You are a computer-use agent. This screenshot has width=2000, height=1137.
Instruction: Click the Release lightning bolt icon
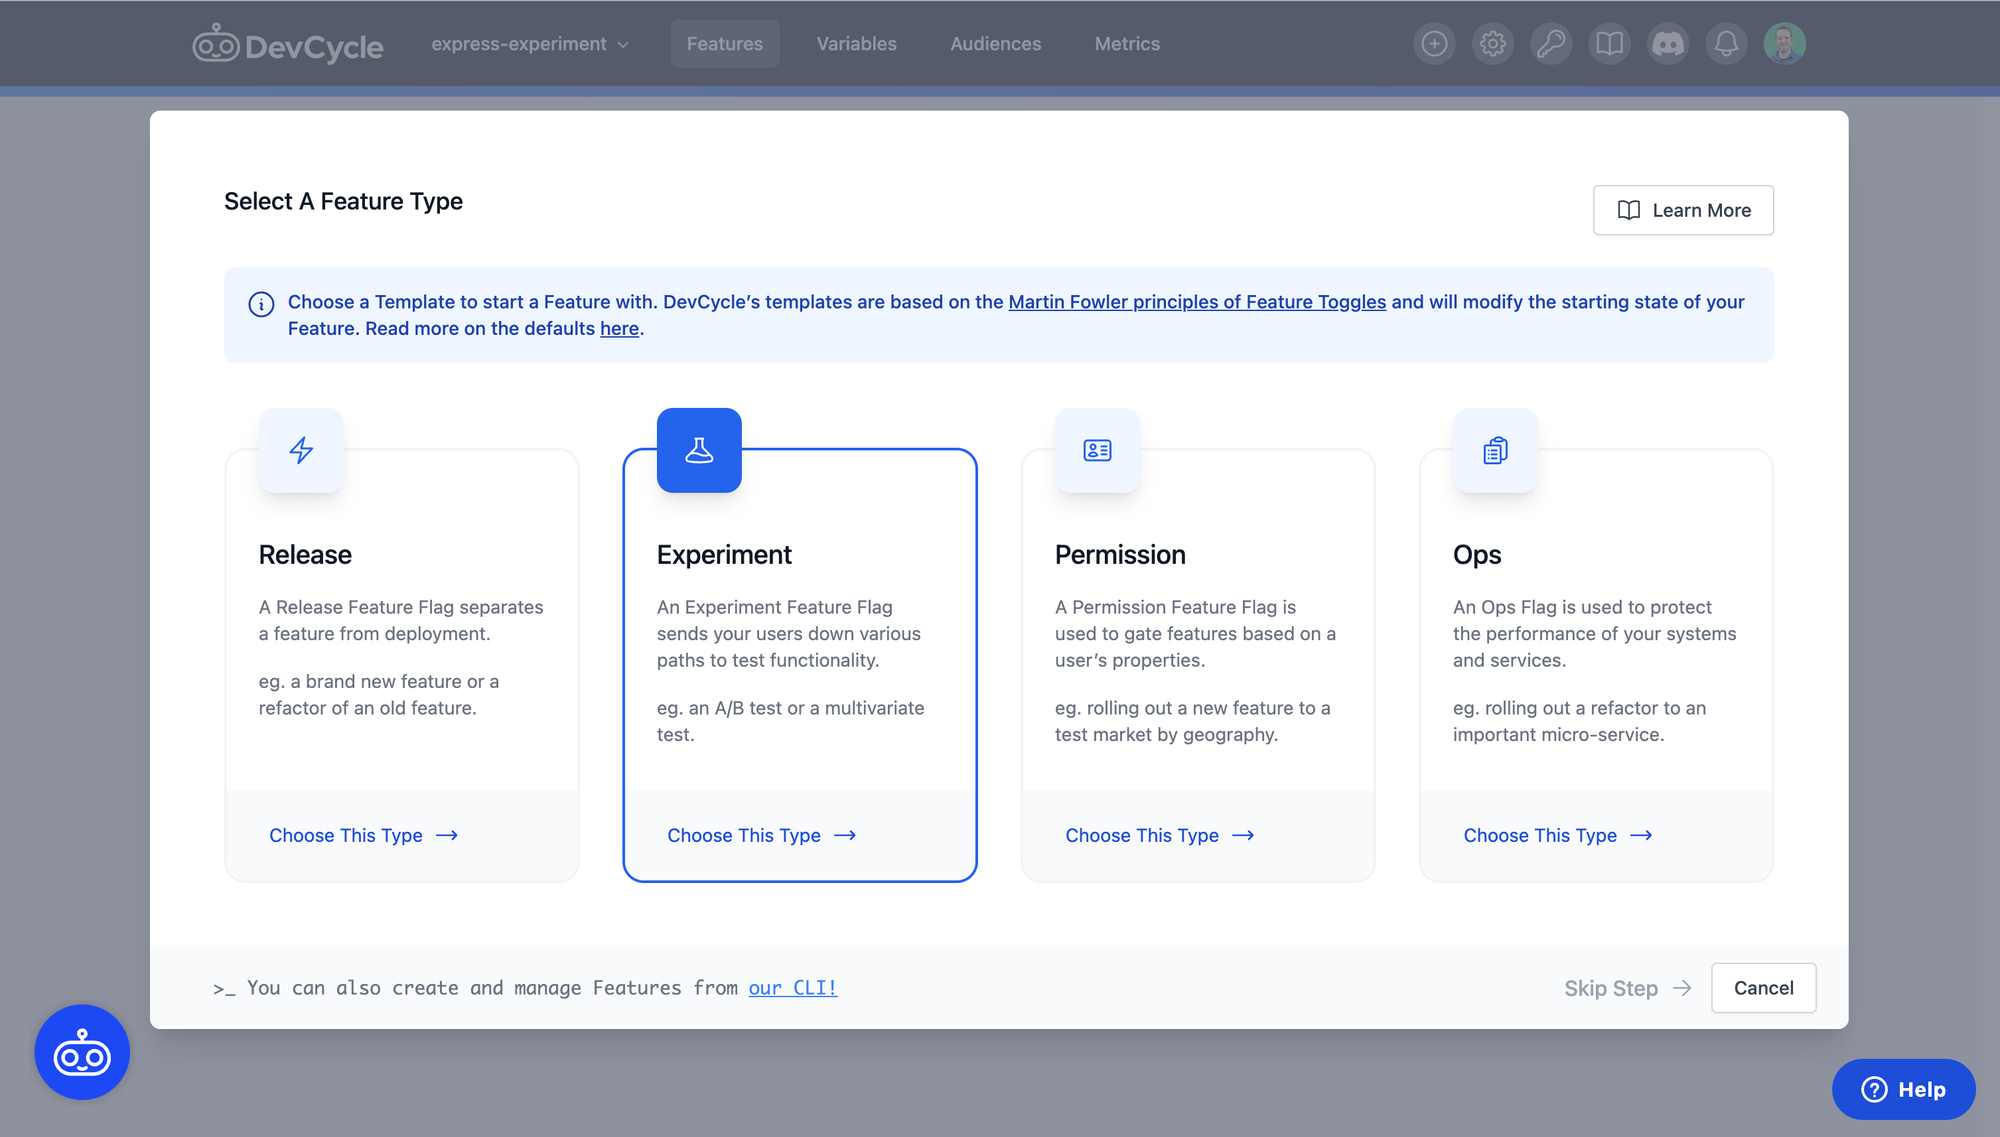(301, 450)
